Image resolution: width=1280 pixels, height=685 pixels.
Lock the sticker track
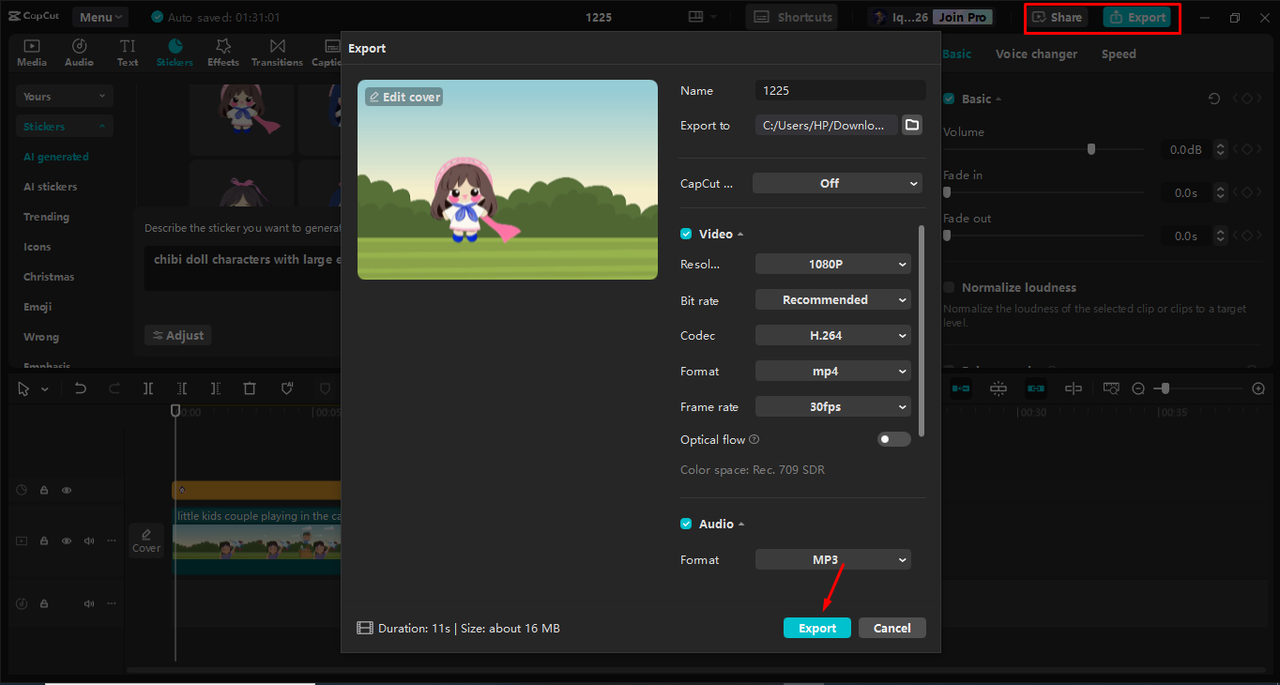click(44, 490)
